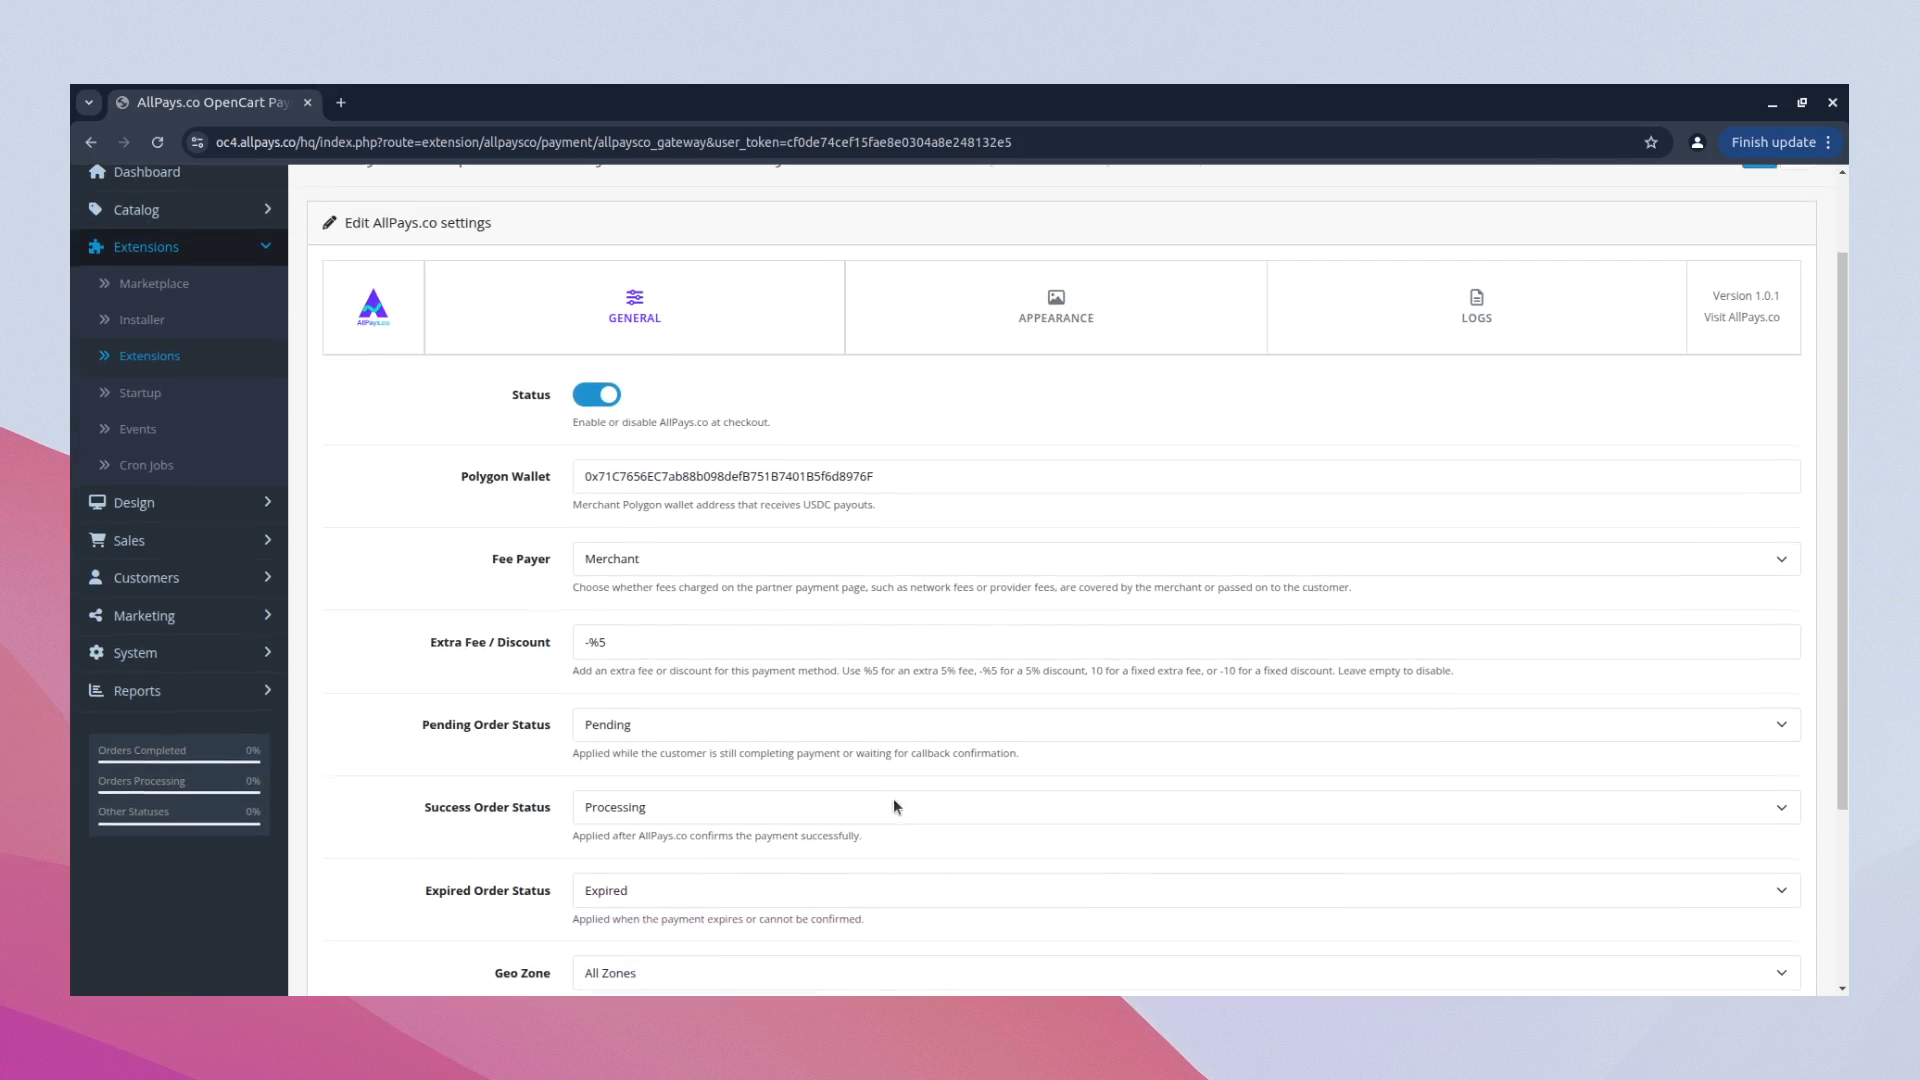Click the pencil edit icon
The height and width of the screenshot is (1080, 1920).
pyautogui.click(x=329, y=223)
